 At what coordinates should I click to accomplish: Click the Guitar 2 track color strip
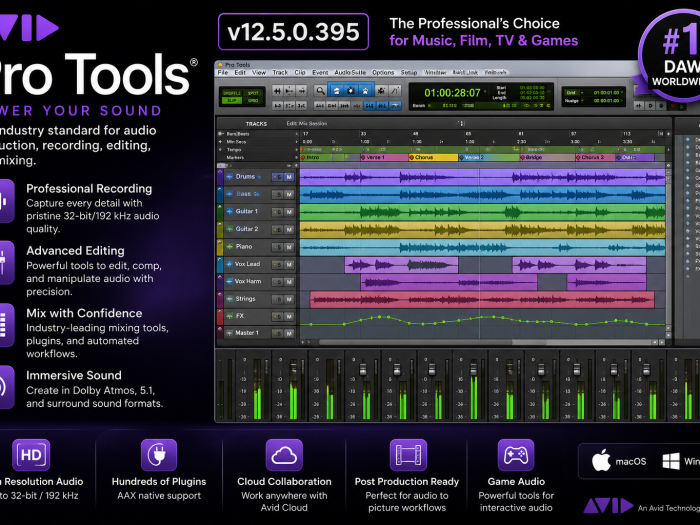pos(220,229)
